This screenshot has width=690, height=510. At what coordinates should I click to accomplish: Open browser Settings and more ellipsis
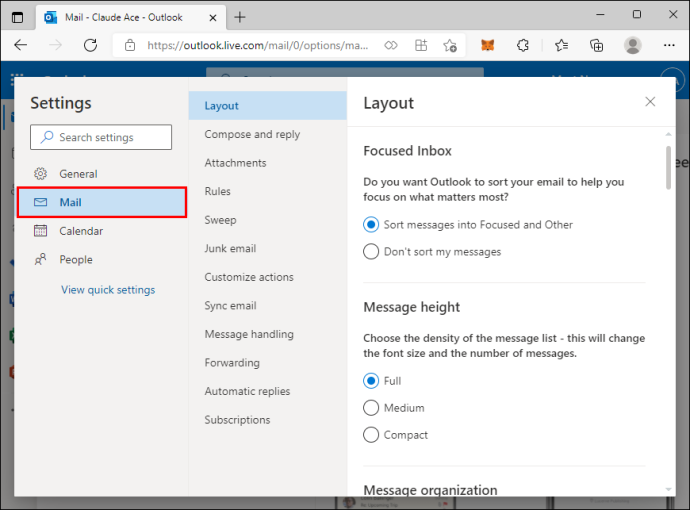coord(669,45)
